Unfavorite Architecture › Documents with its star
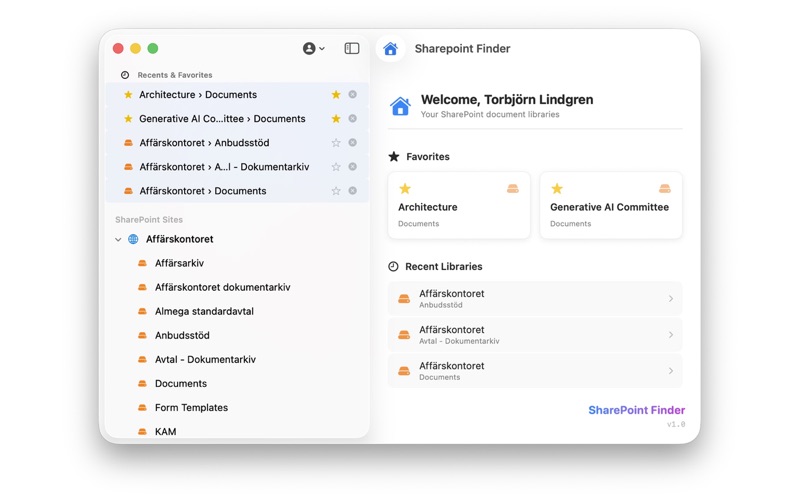This screenshot has width=800, height=500. click(336, 94)
